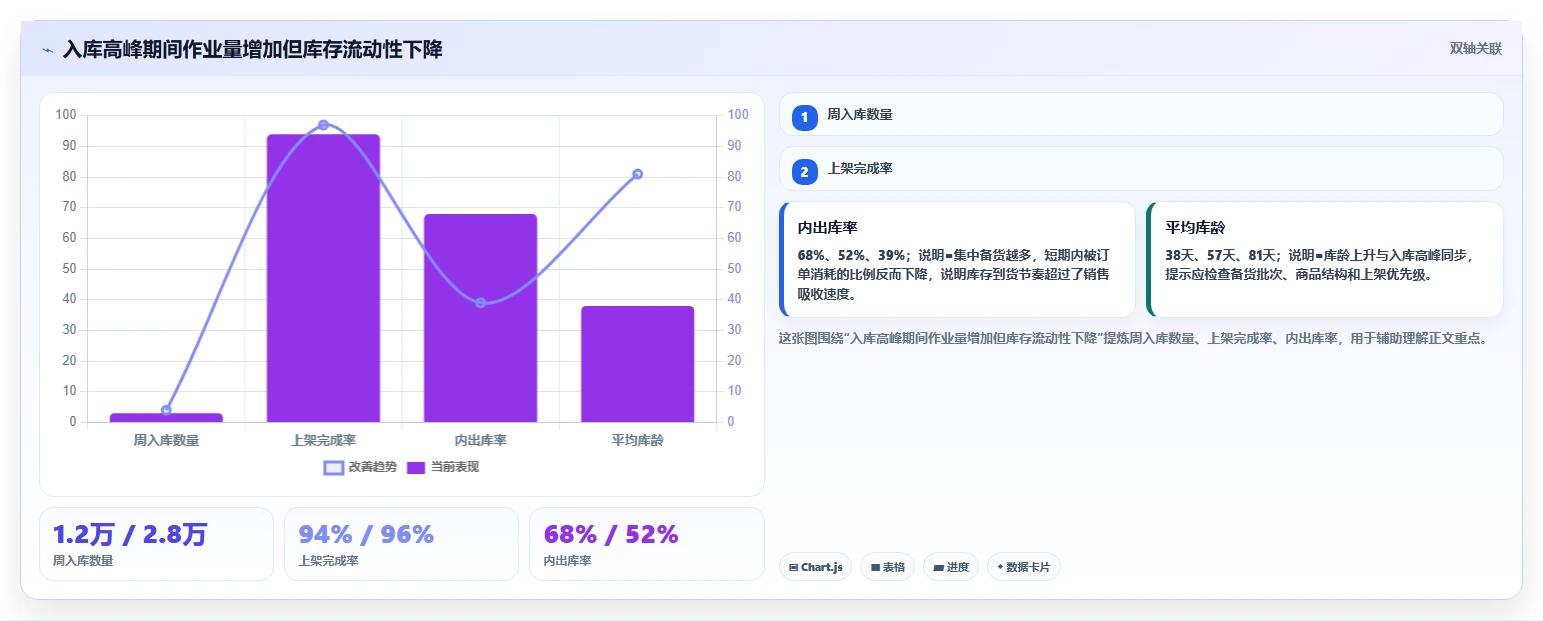1543x621 pixels.
Task: Click the line point above 上架完成率 bar
Action: pyautogui.click(x=323, y=125)
